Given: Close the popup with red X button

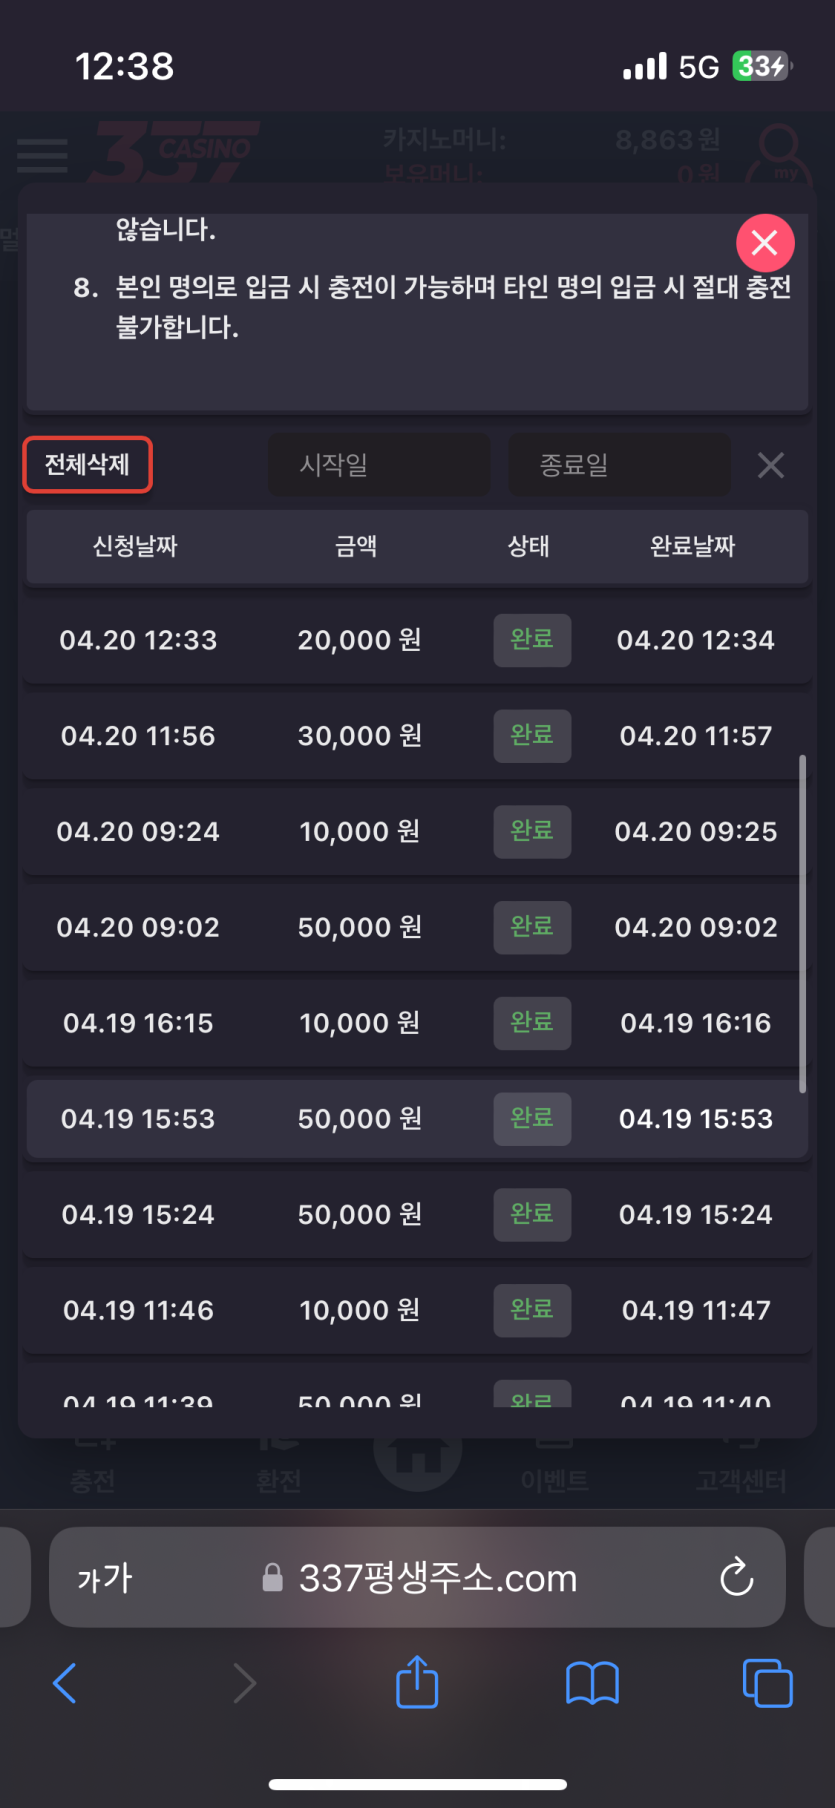Looking at the screenshot, I should (x=765, y=243).
